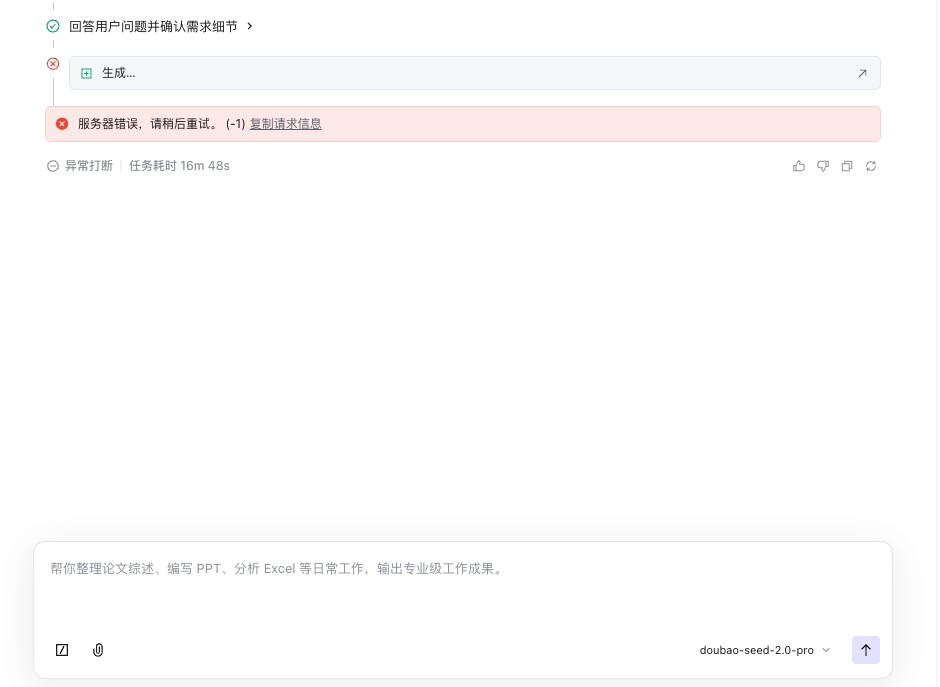This screenshot has height=687, width=940.
Task: Open the 生成... task card
Action: [474, 73]
